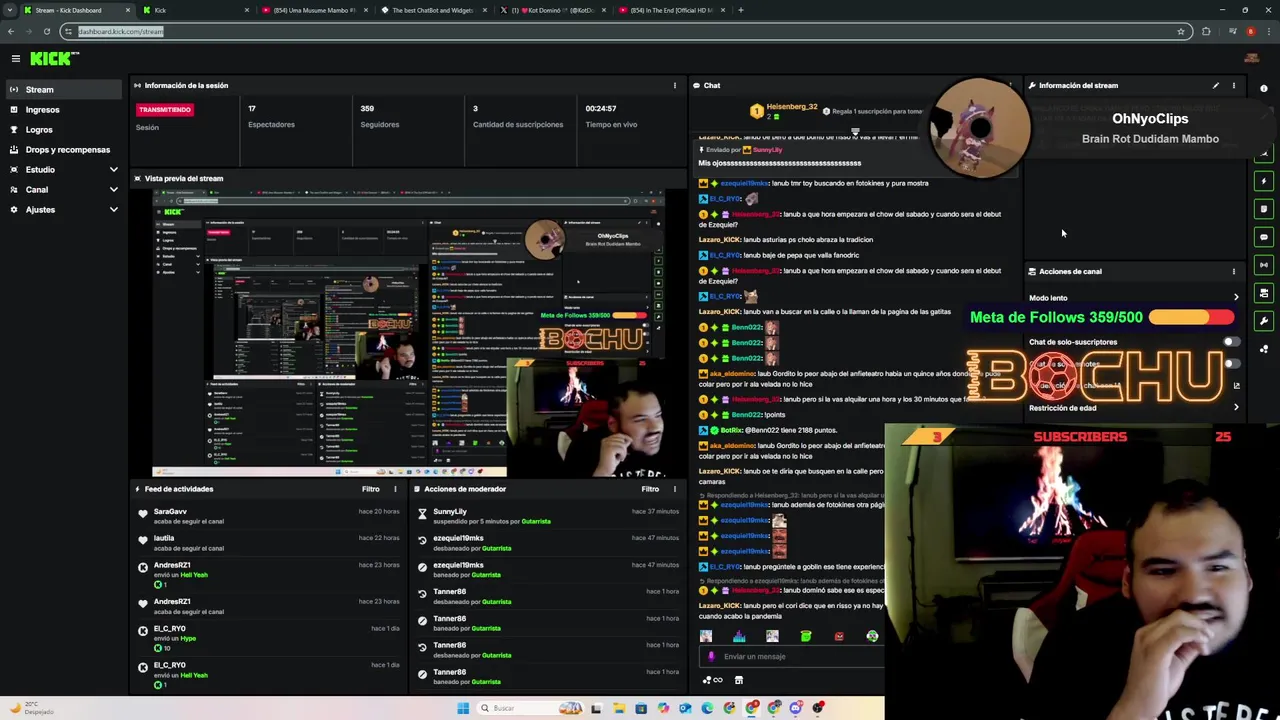1280x720 pixels.
Task: Bookmark this page with the star icon
Action: (1181, 31)
